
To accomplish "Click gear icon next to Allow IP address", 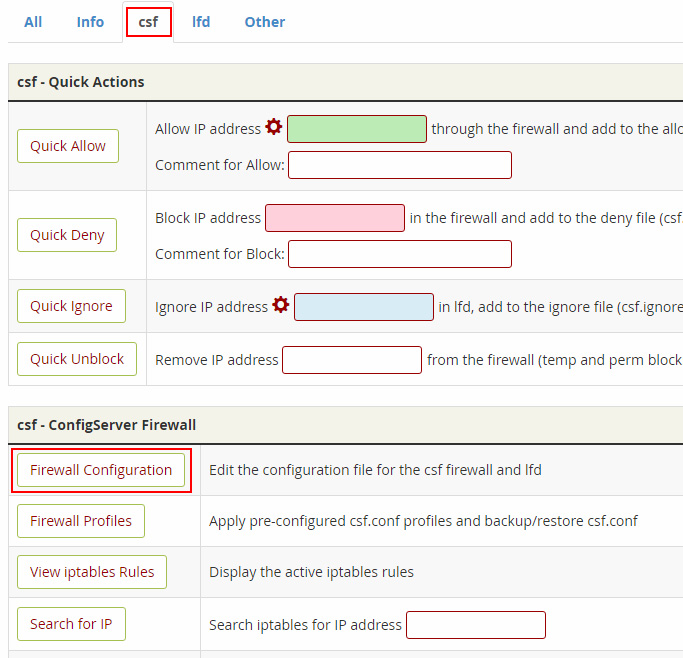I will coord(274,128).
